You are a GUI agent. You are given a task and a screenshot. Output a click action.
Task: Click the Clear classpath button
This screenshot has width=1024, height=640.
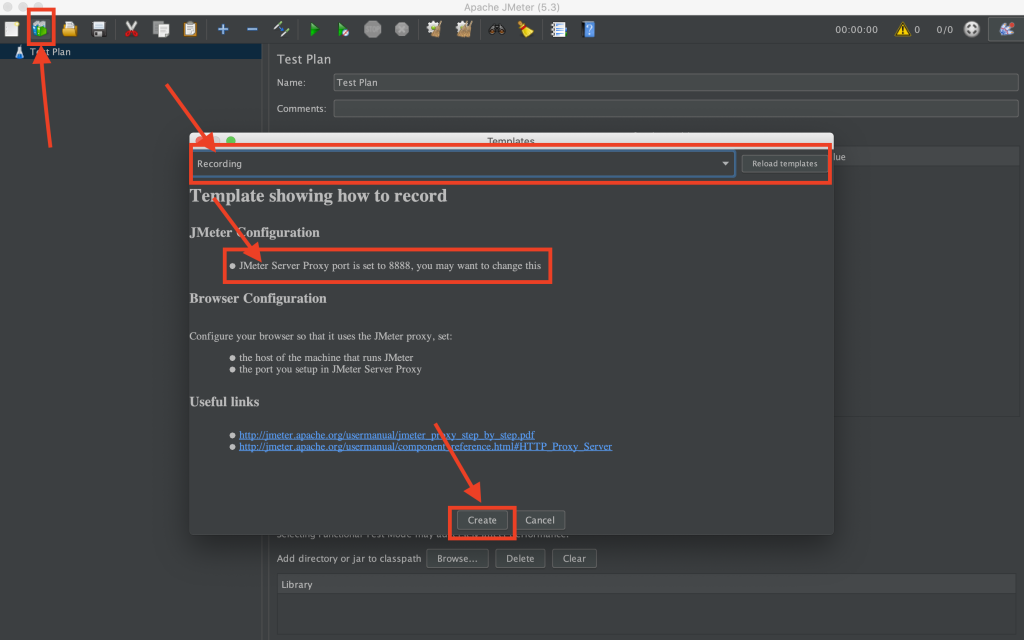tap(574, 558)
